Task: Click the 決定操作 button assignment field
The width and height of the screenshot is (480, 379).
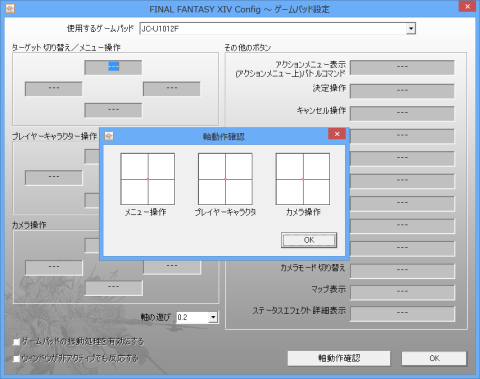Action: coord(402,91)
